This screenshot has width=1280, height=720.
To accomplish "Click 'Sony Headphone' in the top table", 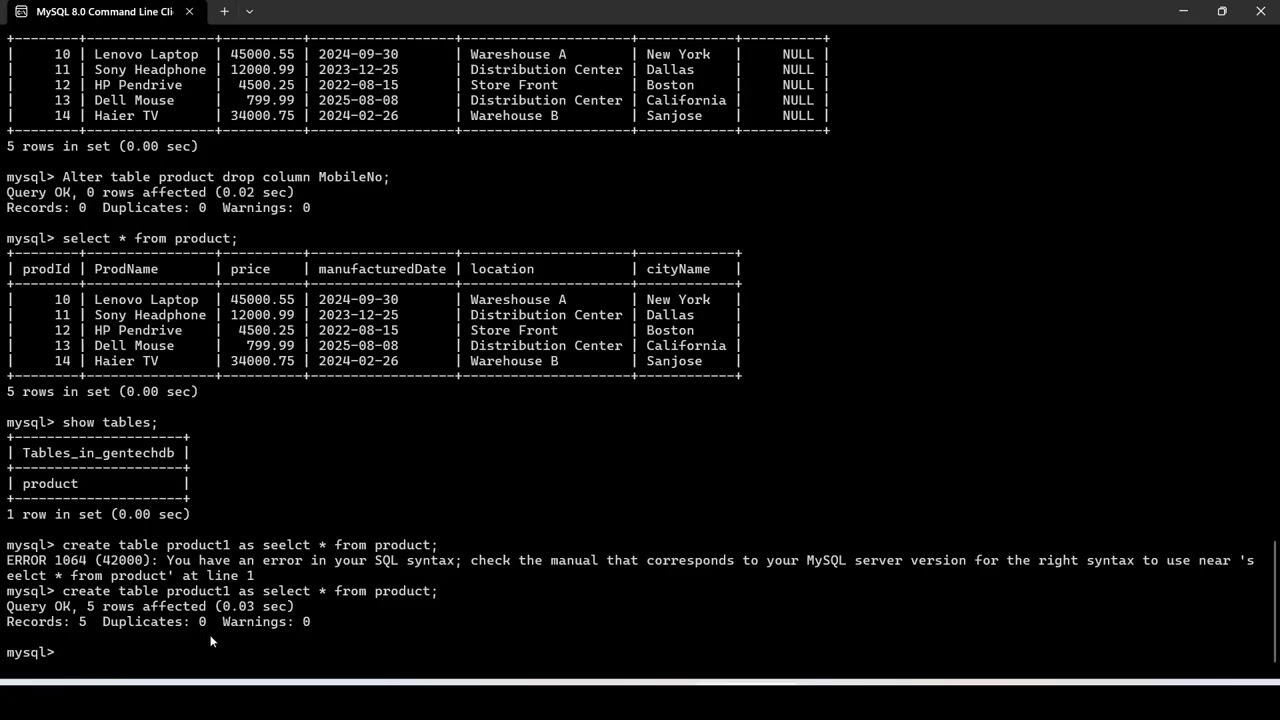I will (150, 70).
